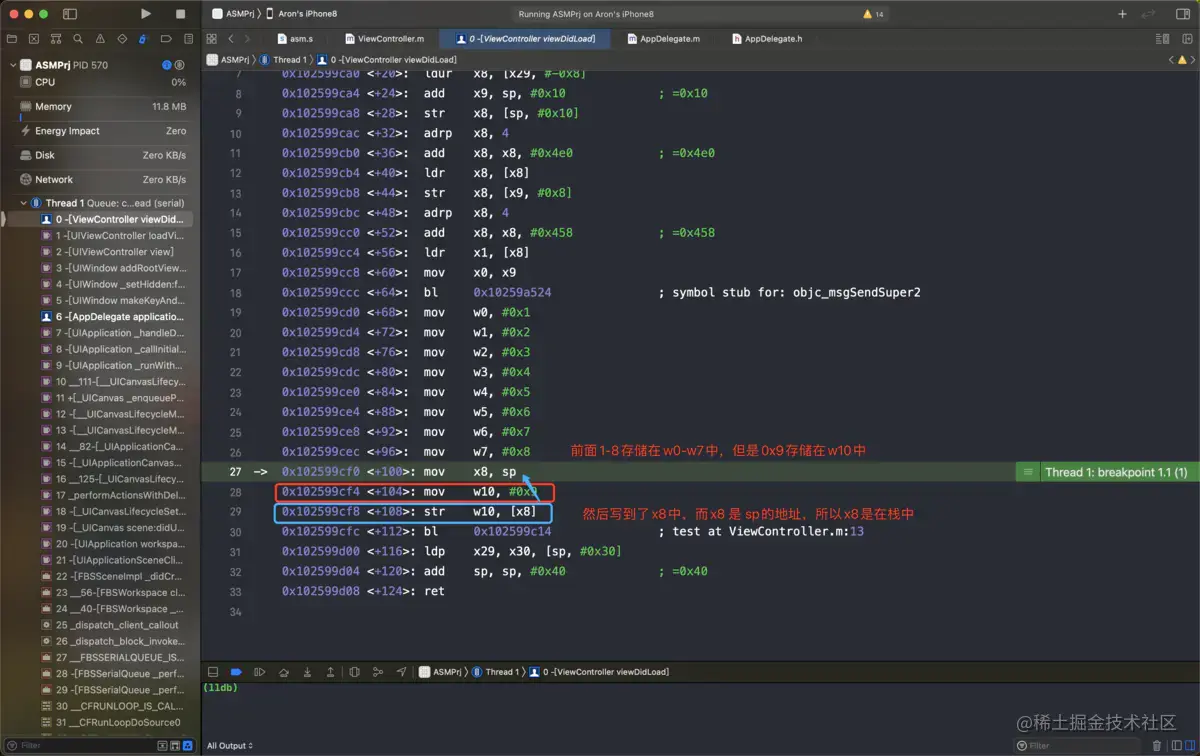Click the Step out debug icon
Image resolution: width=1200 pixels, height=756 pixels.
pos(330,672)
